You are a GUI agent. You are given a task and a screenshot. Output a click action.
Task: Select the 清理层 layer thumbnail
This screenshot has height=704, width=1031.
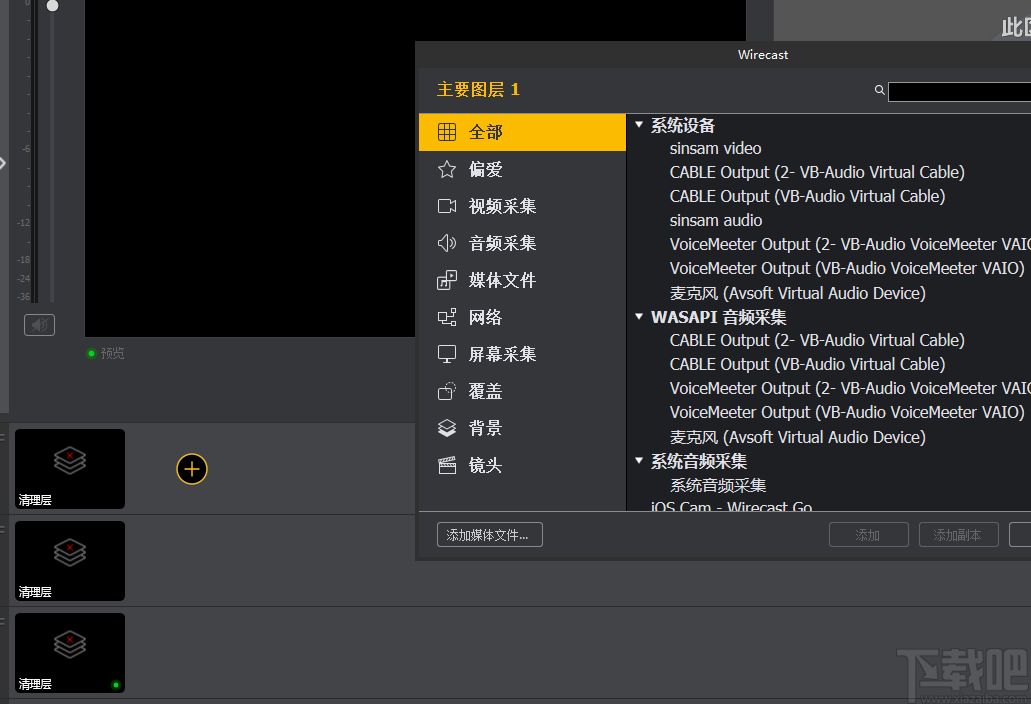(69, 468)
